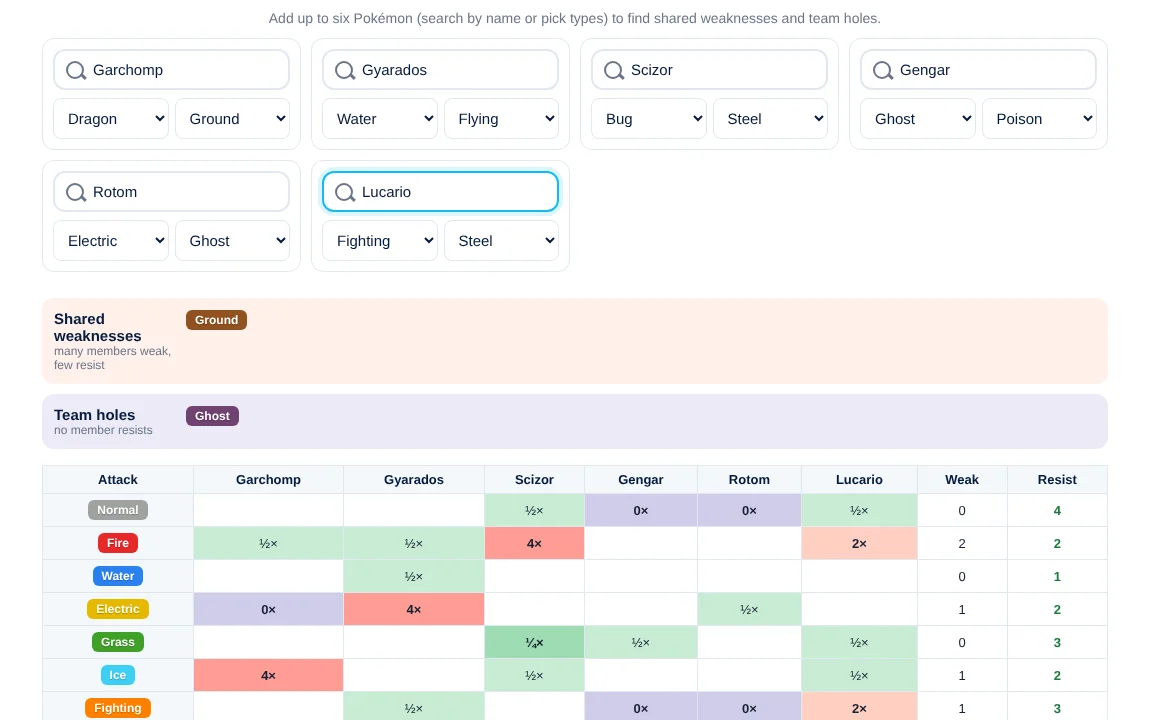Click the Scizor column header
The image size is (1150, 720).
point(534,480)
